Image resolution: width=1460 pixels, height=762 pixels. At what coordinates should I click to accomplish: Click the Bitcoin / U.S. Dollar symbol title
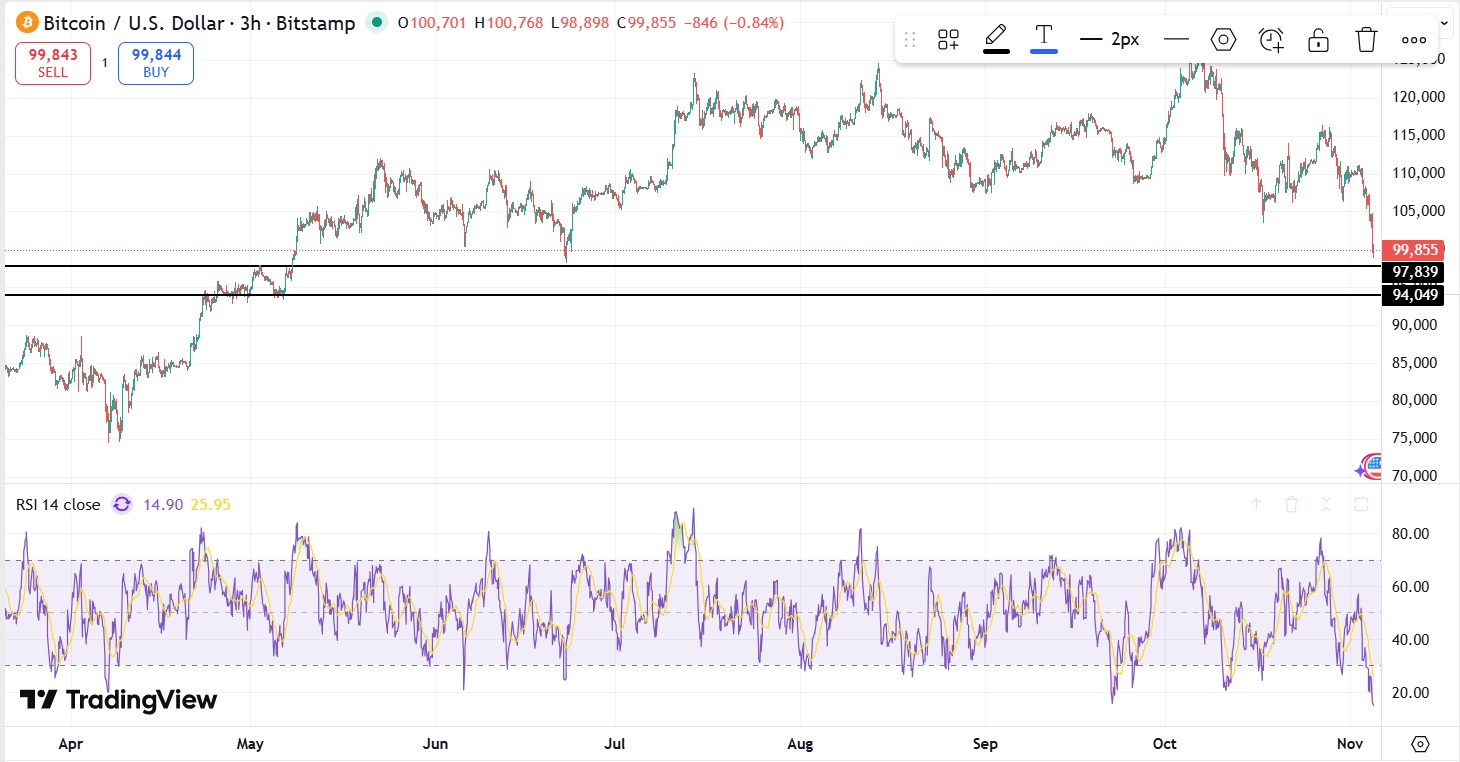coord(198,22)
